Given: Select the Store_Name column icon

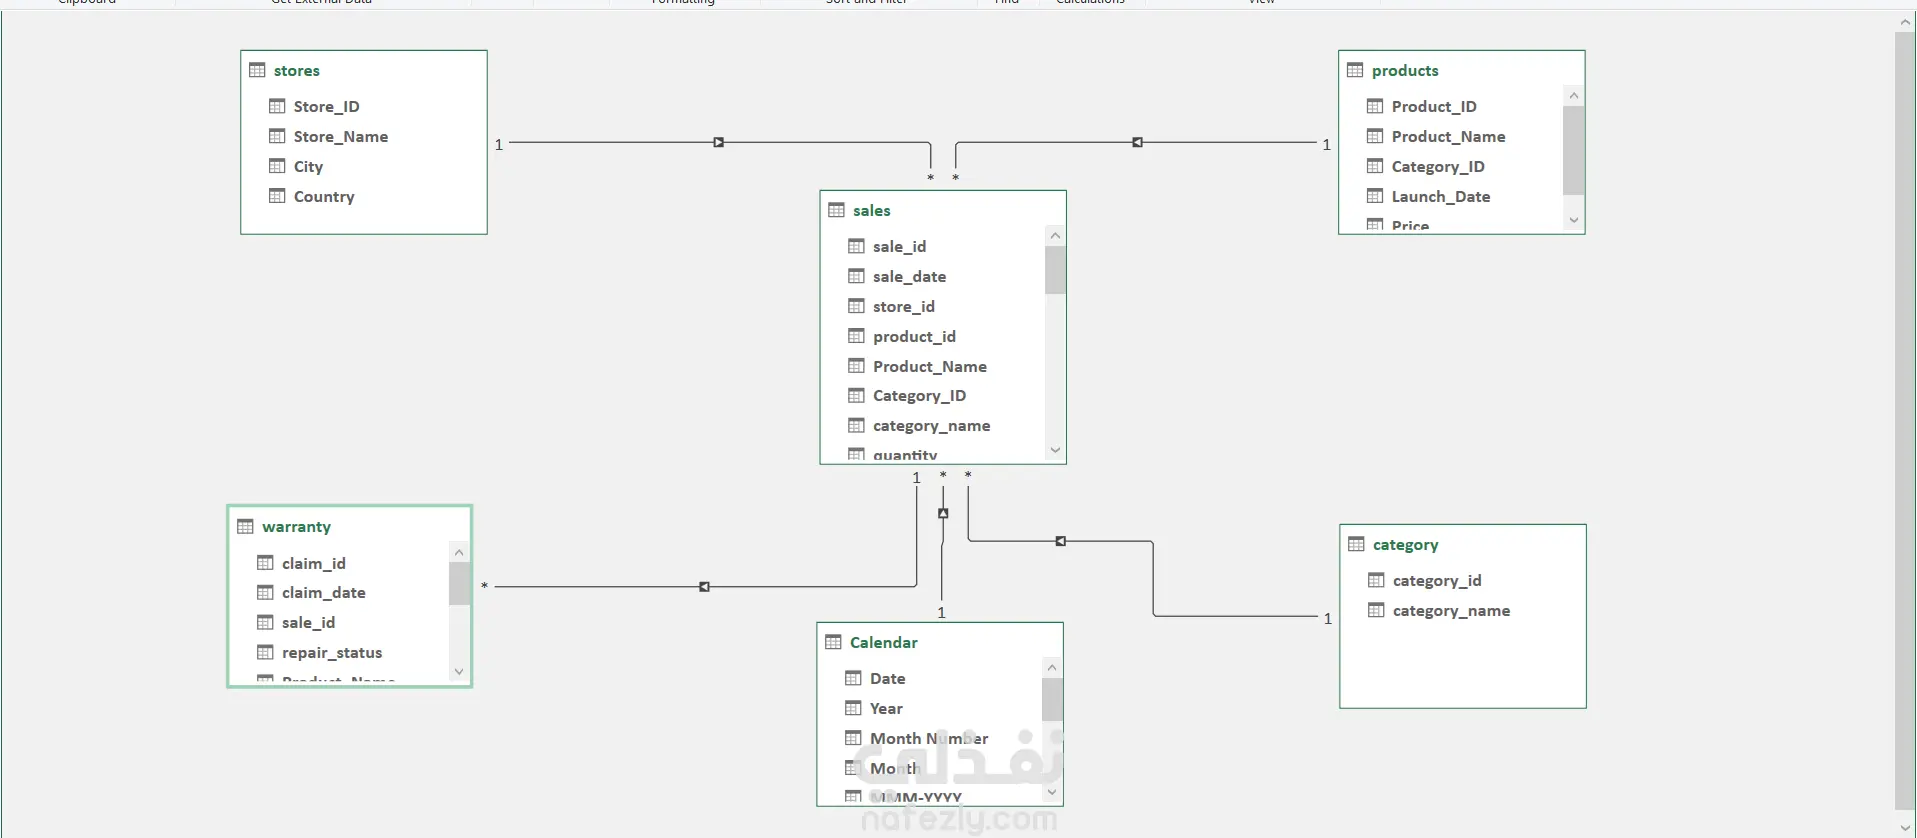Looking at the screenshot, I should 277,136.
